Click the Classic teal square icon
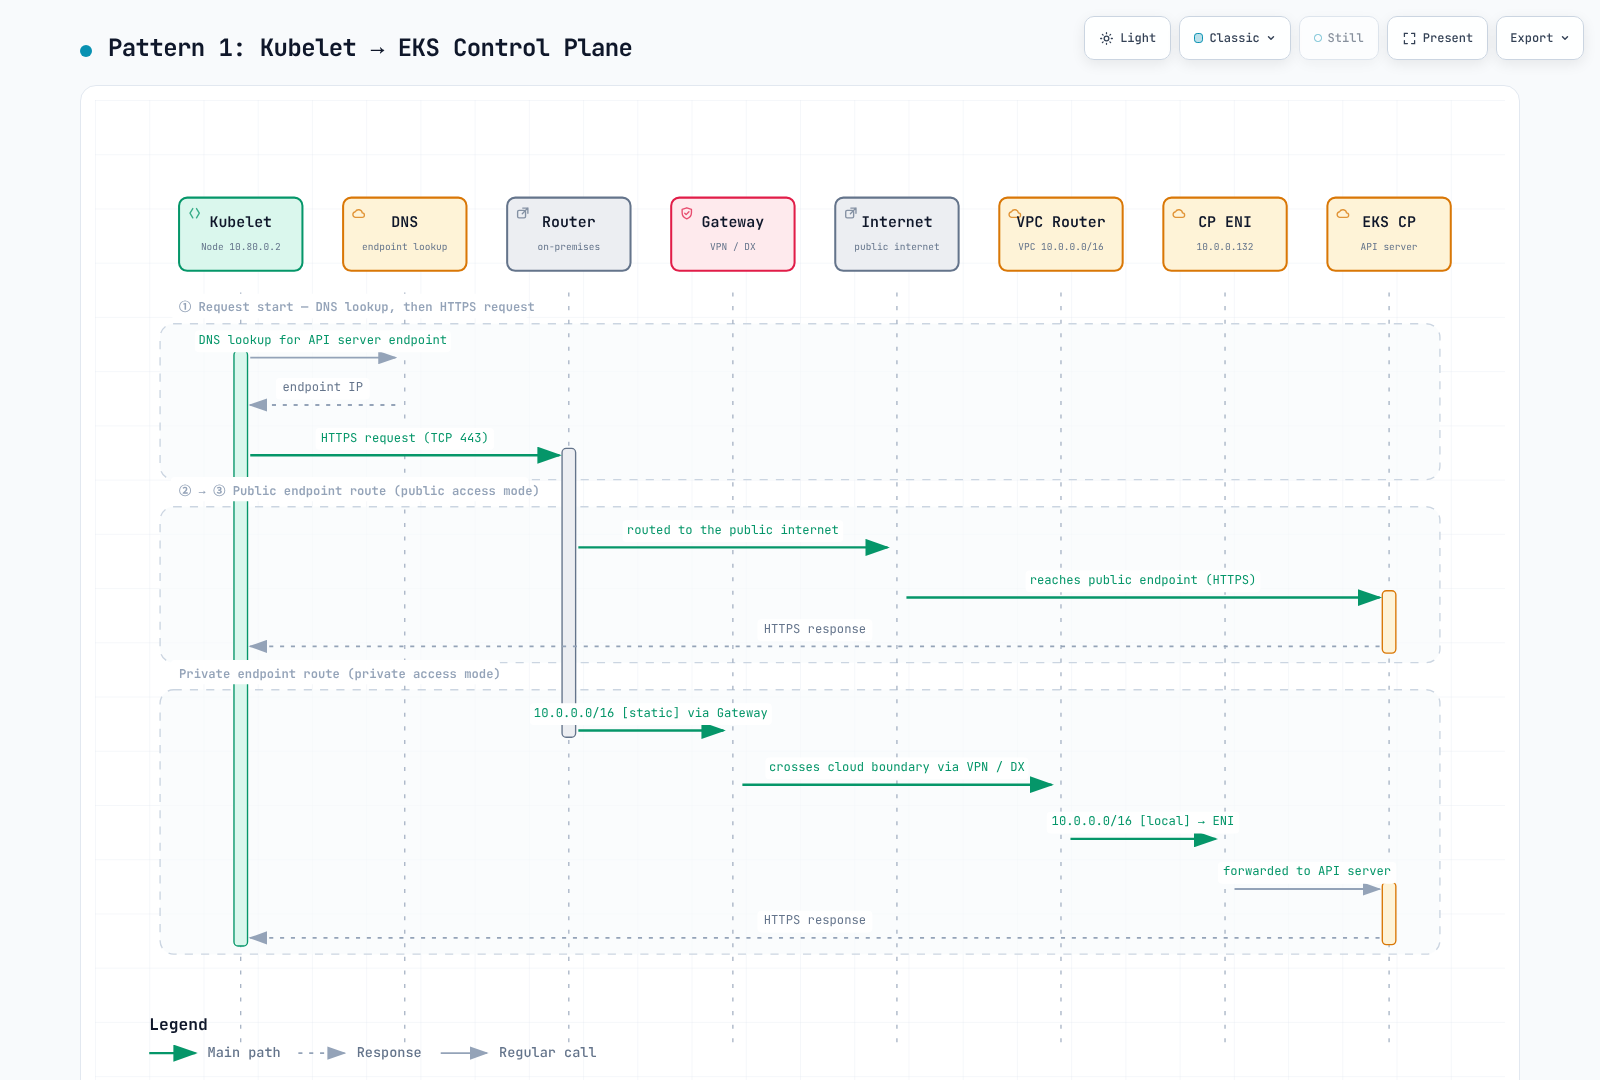This screenshot has width=1600, height=1080. (x=1198, y=38)
